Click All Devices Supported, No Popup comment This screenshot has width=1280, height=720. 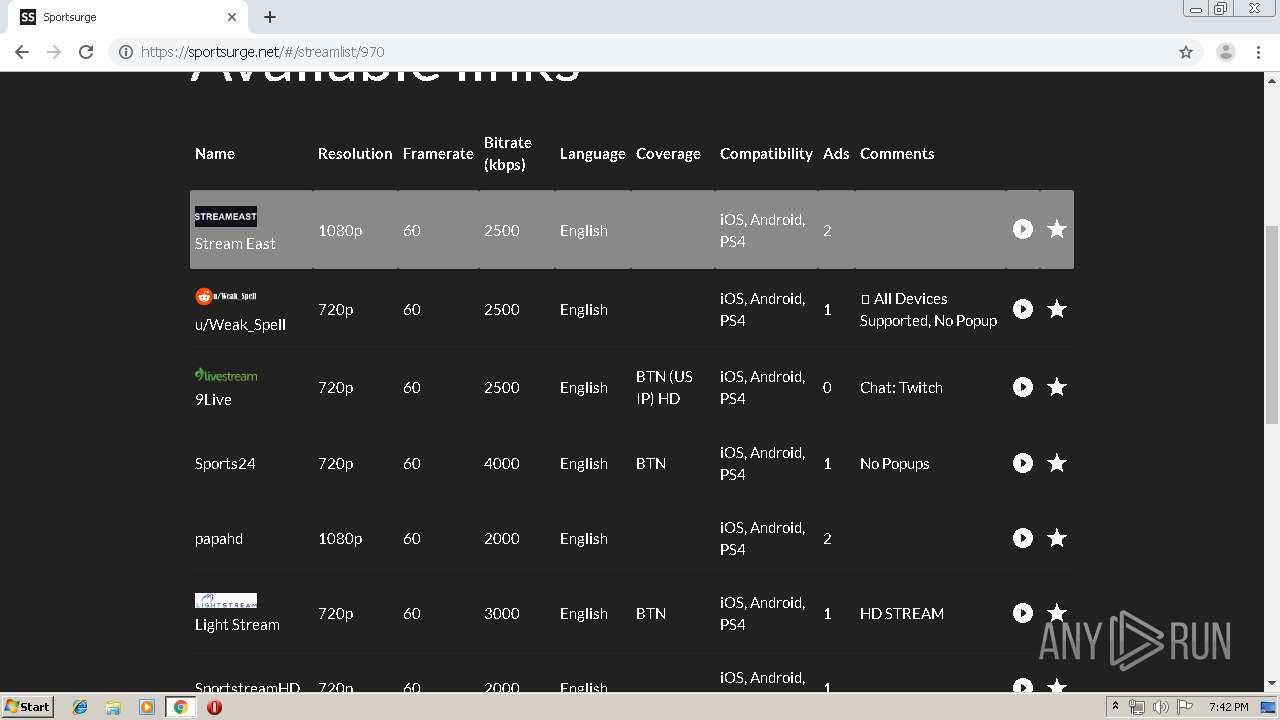929,309
